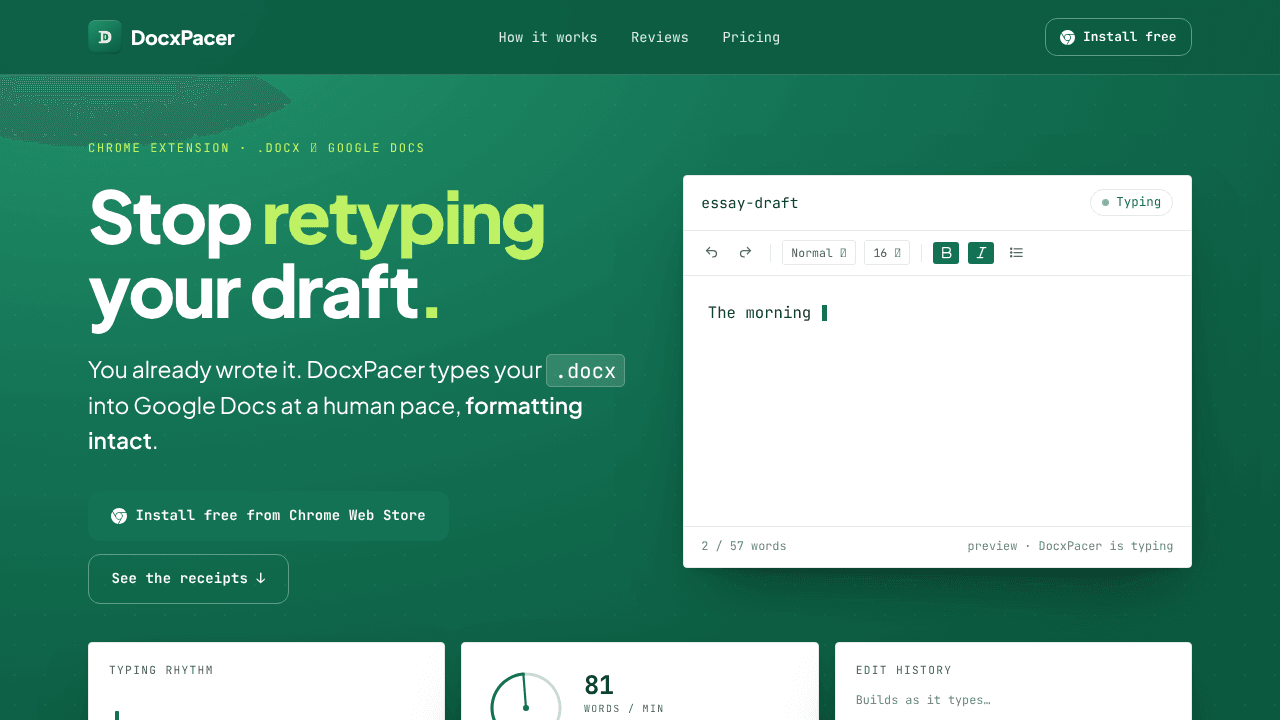Click the TYPING RHYTHM card heading
This screenshot has height=720, width=1280.
[161, 670]
